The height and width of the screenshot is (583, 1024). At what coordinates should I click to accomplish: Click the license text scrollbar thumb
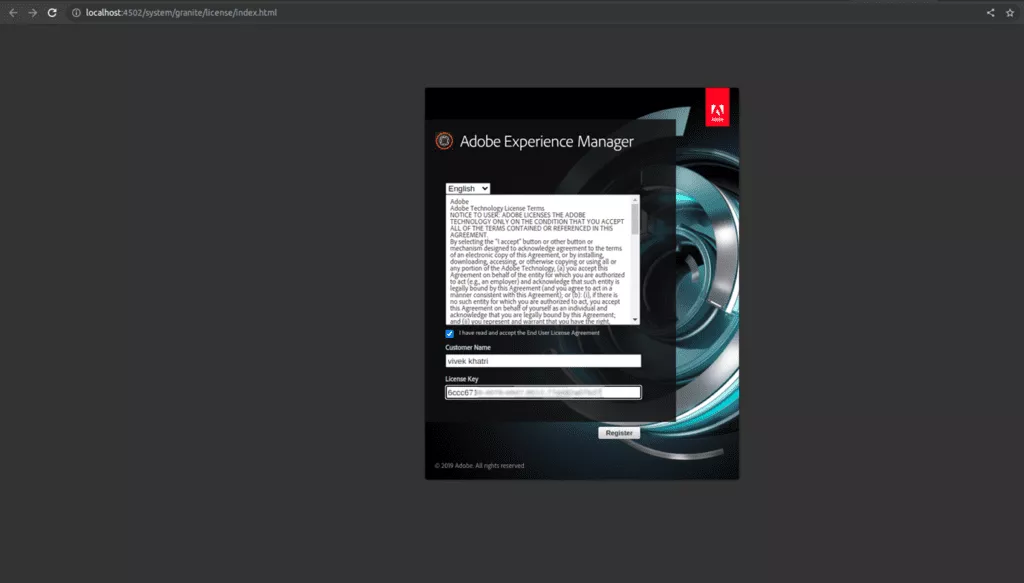coord(635,220)
